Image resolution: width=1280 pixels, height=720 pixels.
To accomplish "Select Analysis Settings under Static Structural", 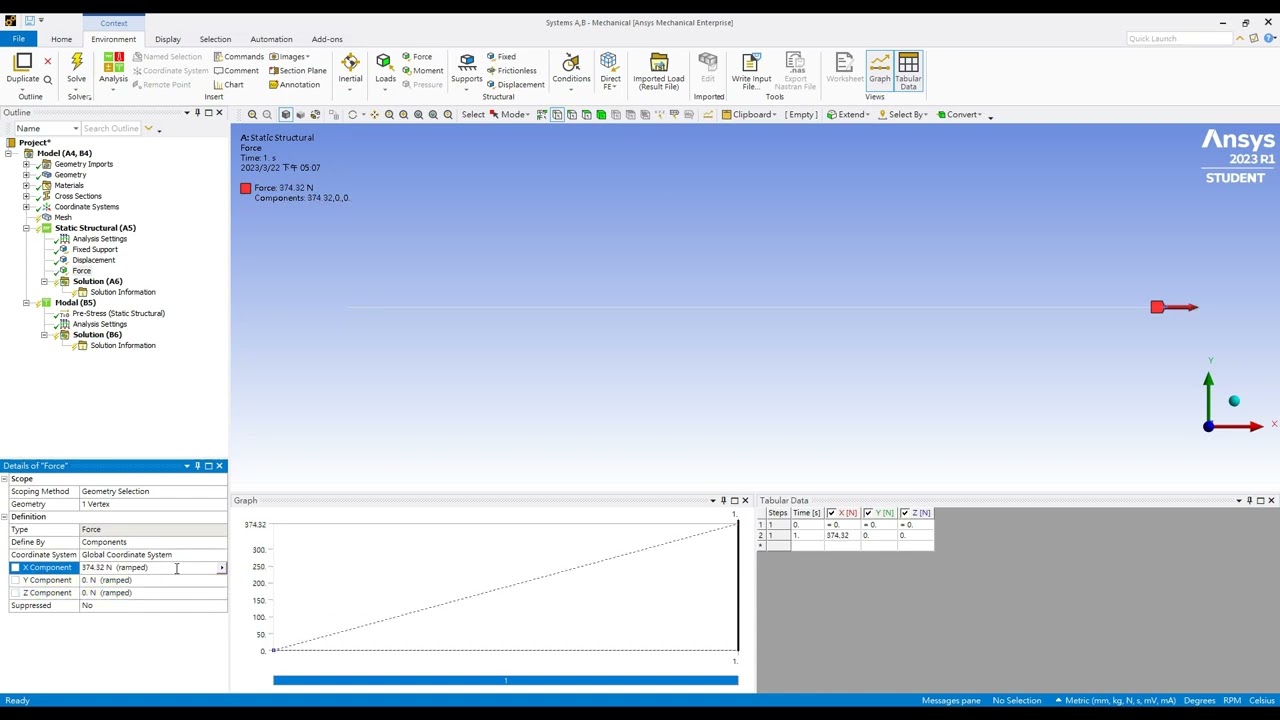I will point(100,239).
